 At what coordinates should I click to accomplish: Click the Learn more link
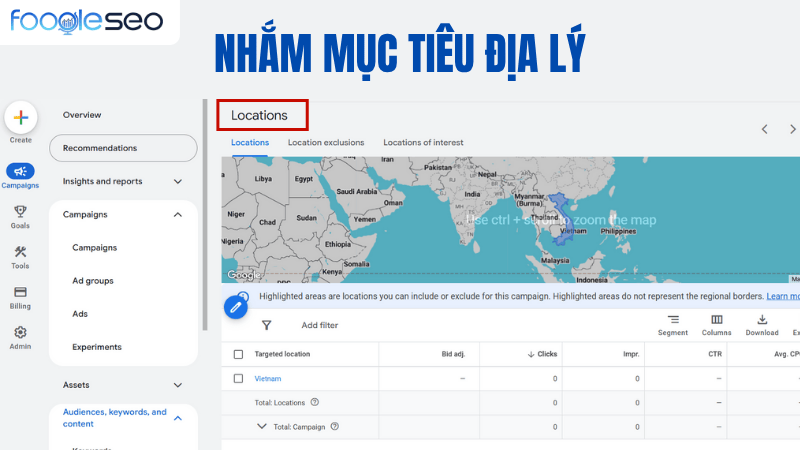[x=783, y=296]
